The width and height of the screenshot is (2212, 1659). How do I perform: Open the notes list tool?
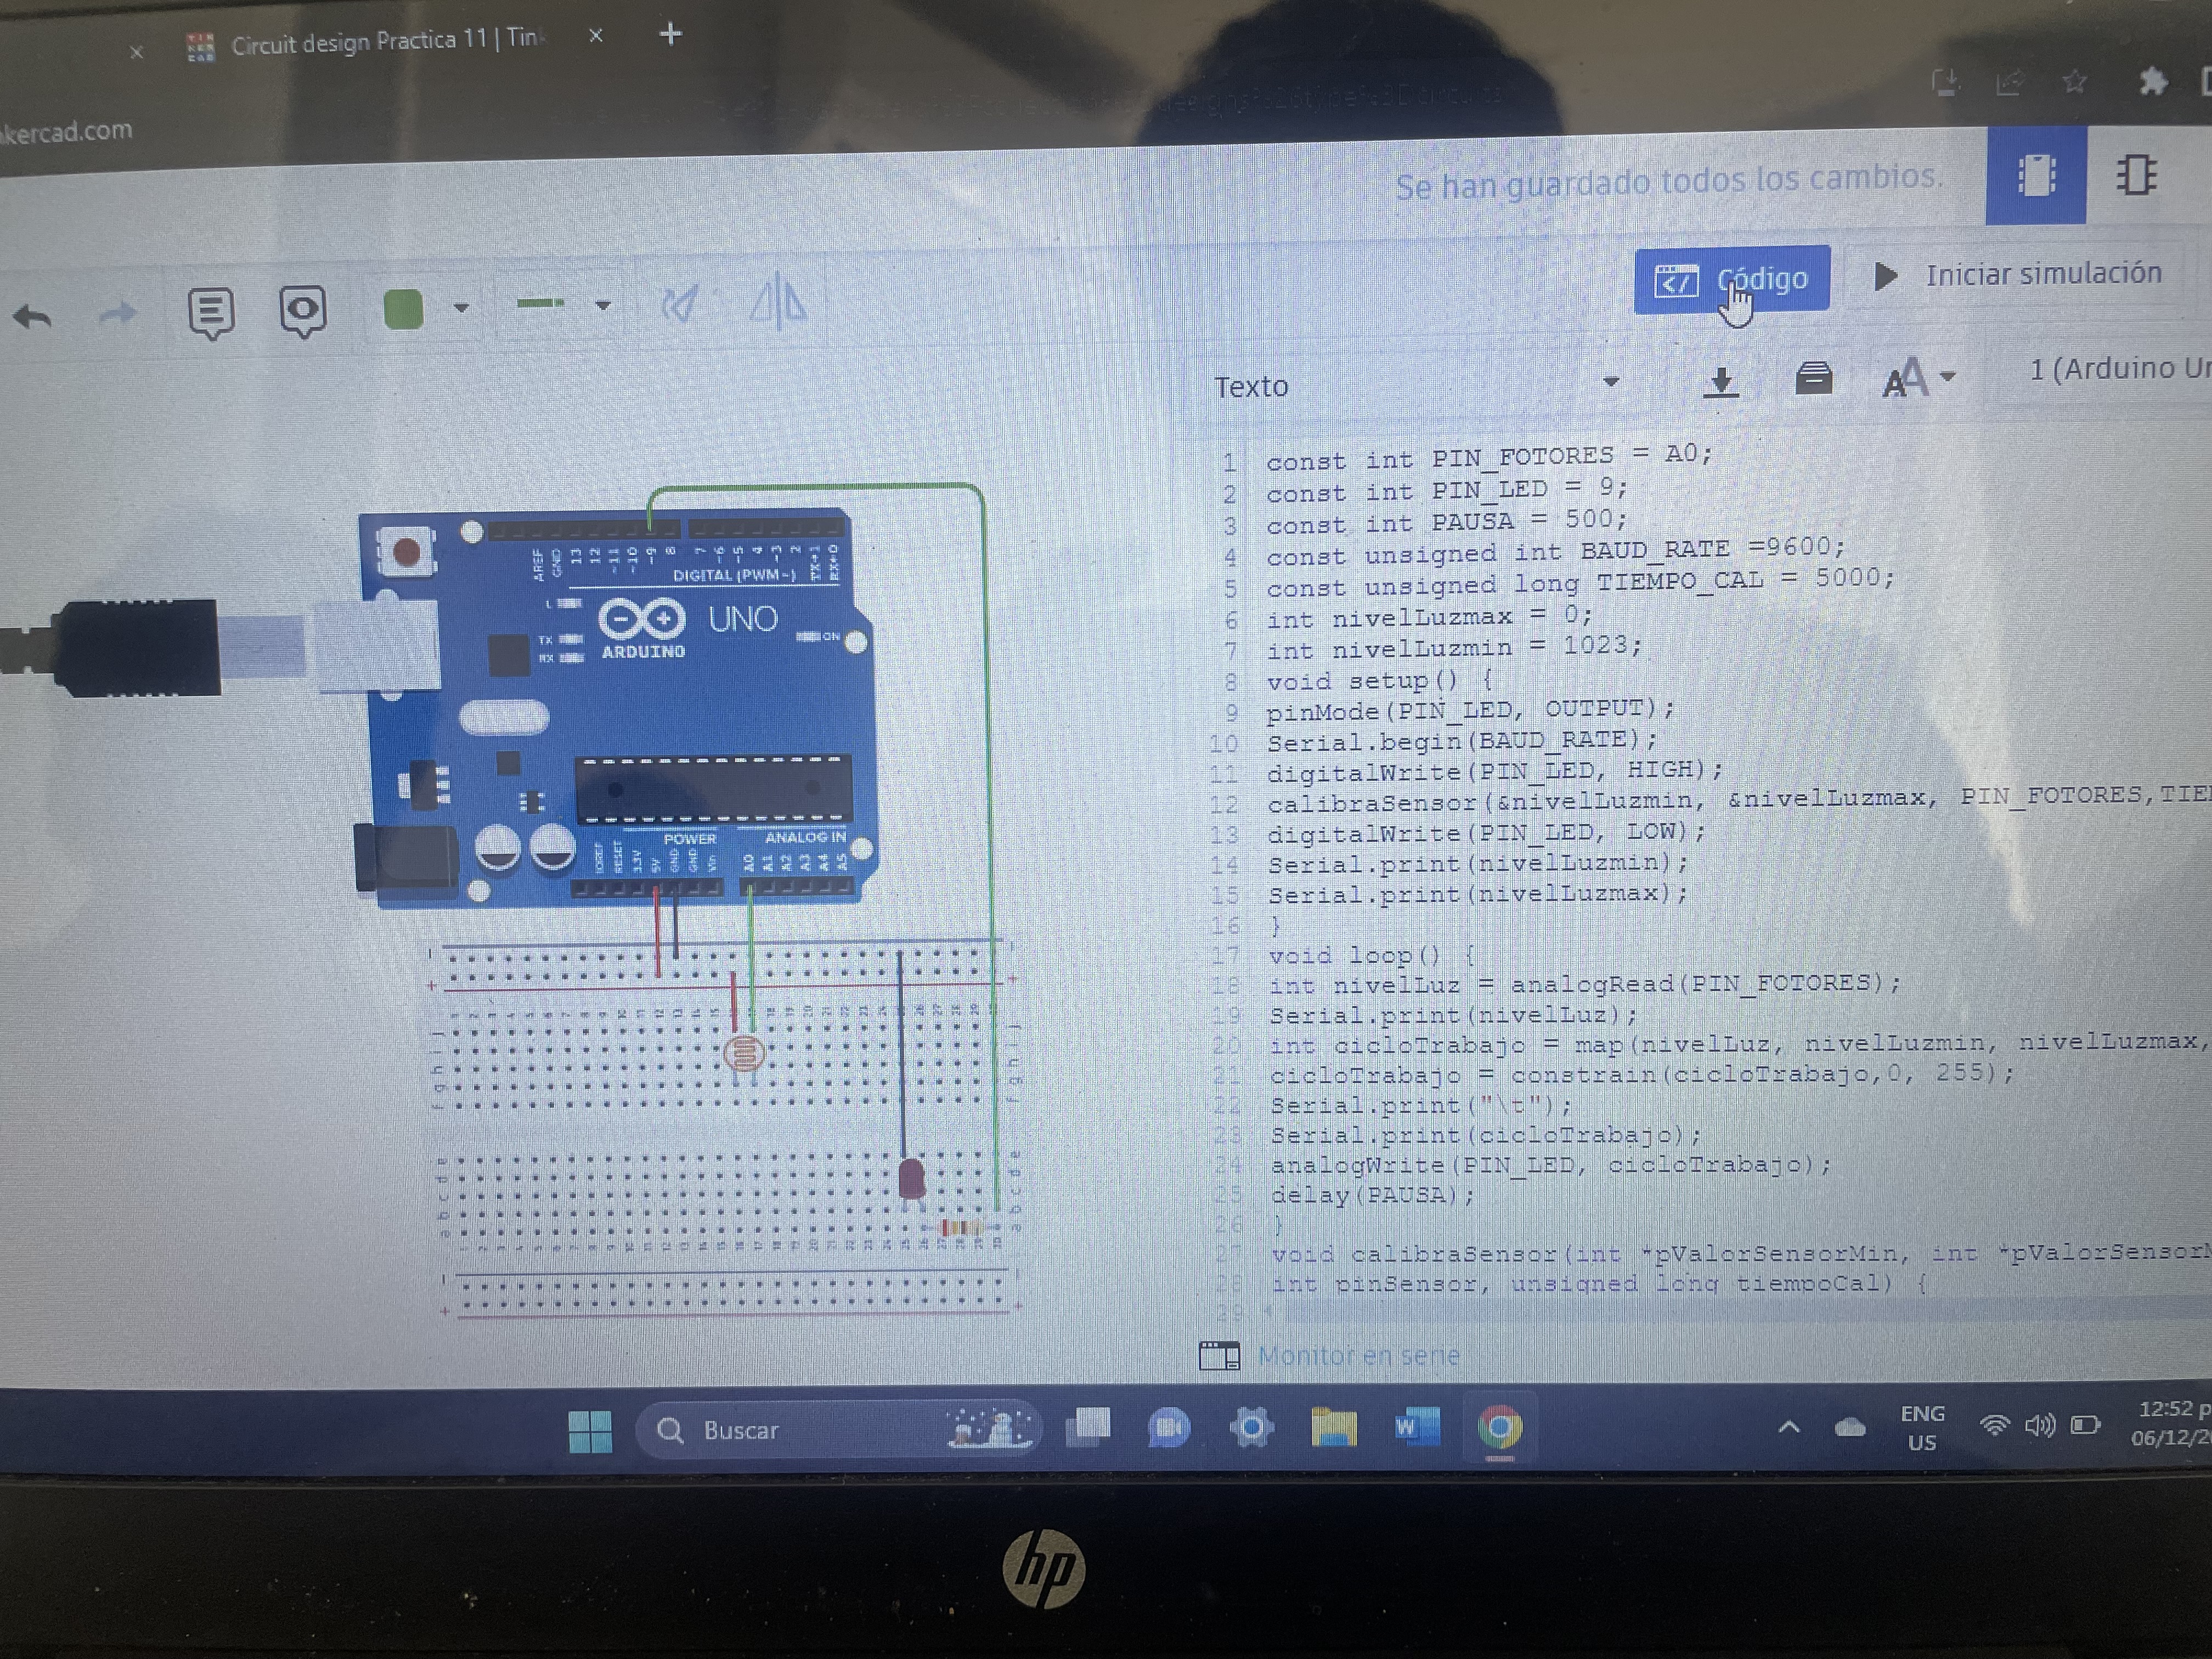(x=211, y=312)
